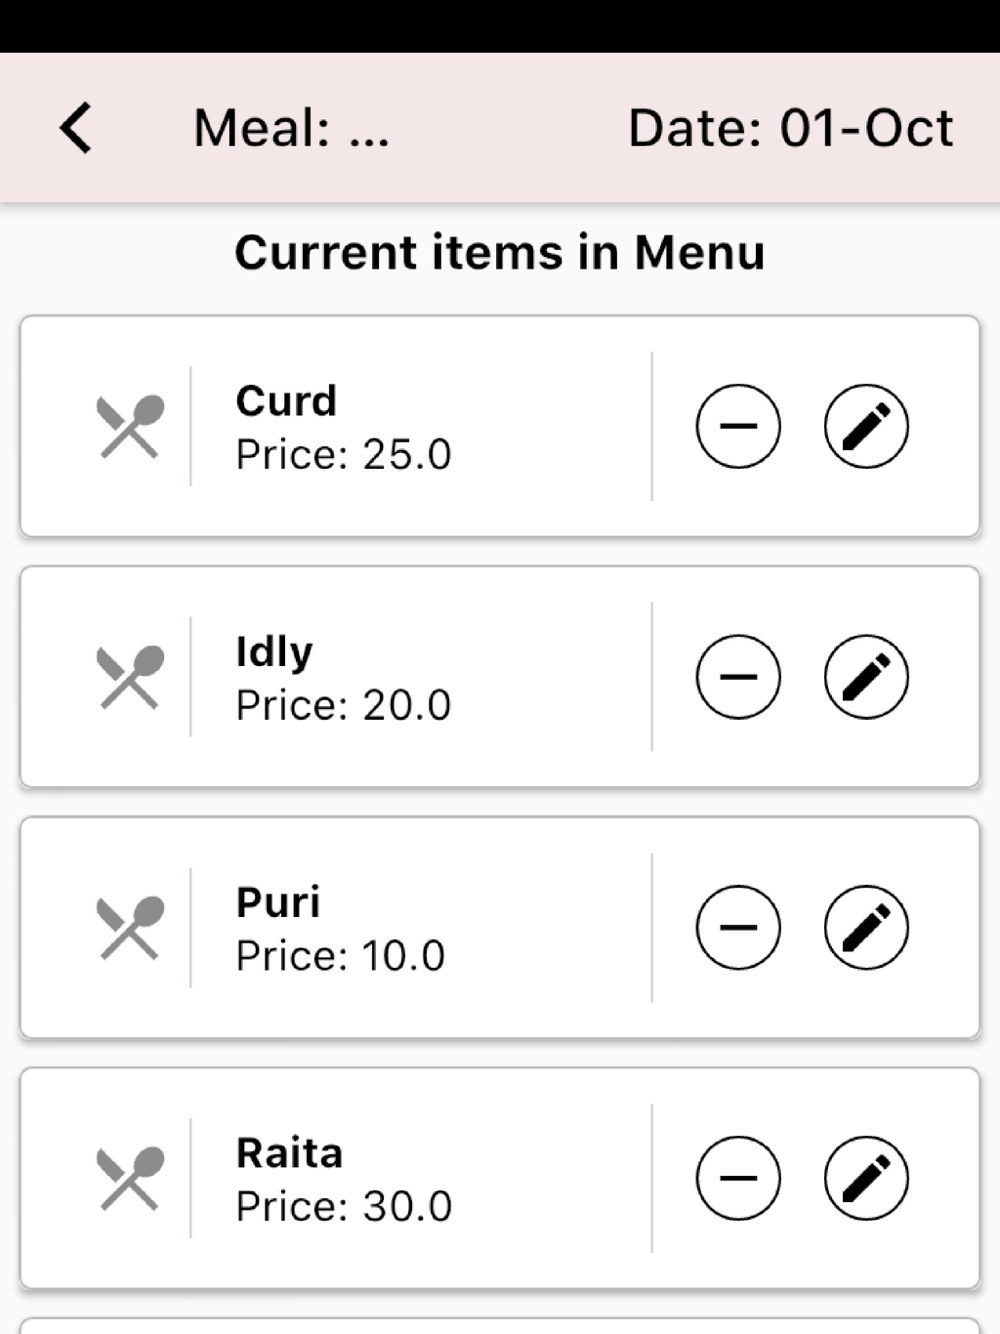Select the Raita item name
The image size is (1000, 1334).
coord(289,1153)
